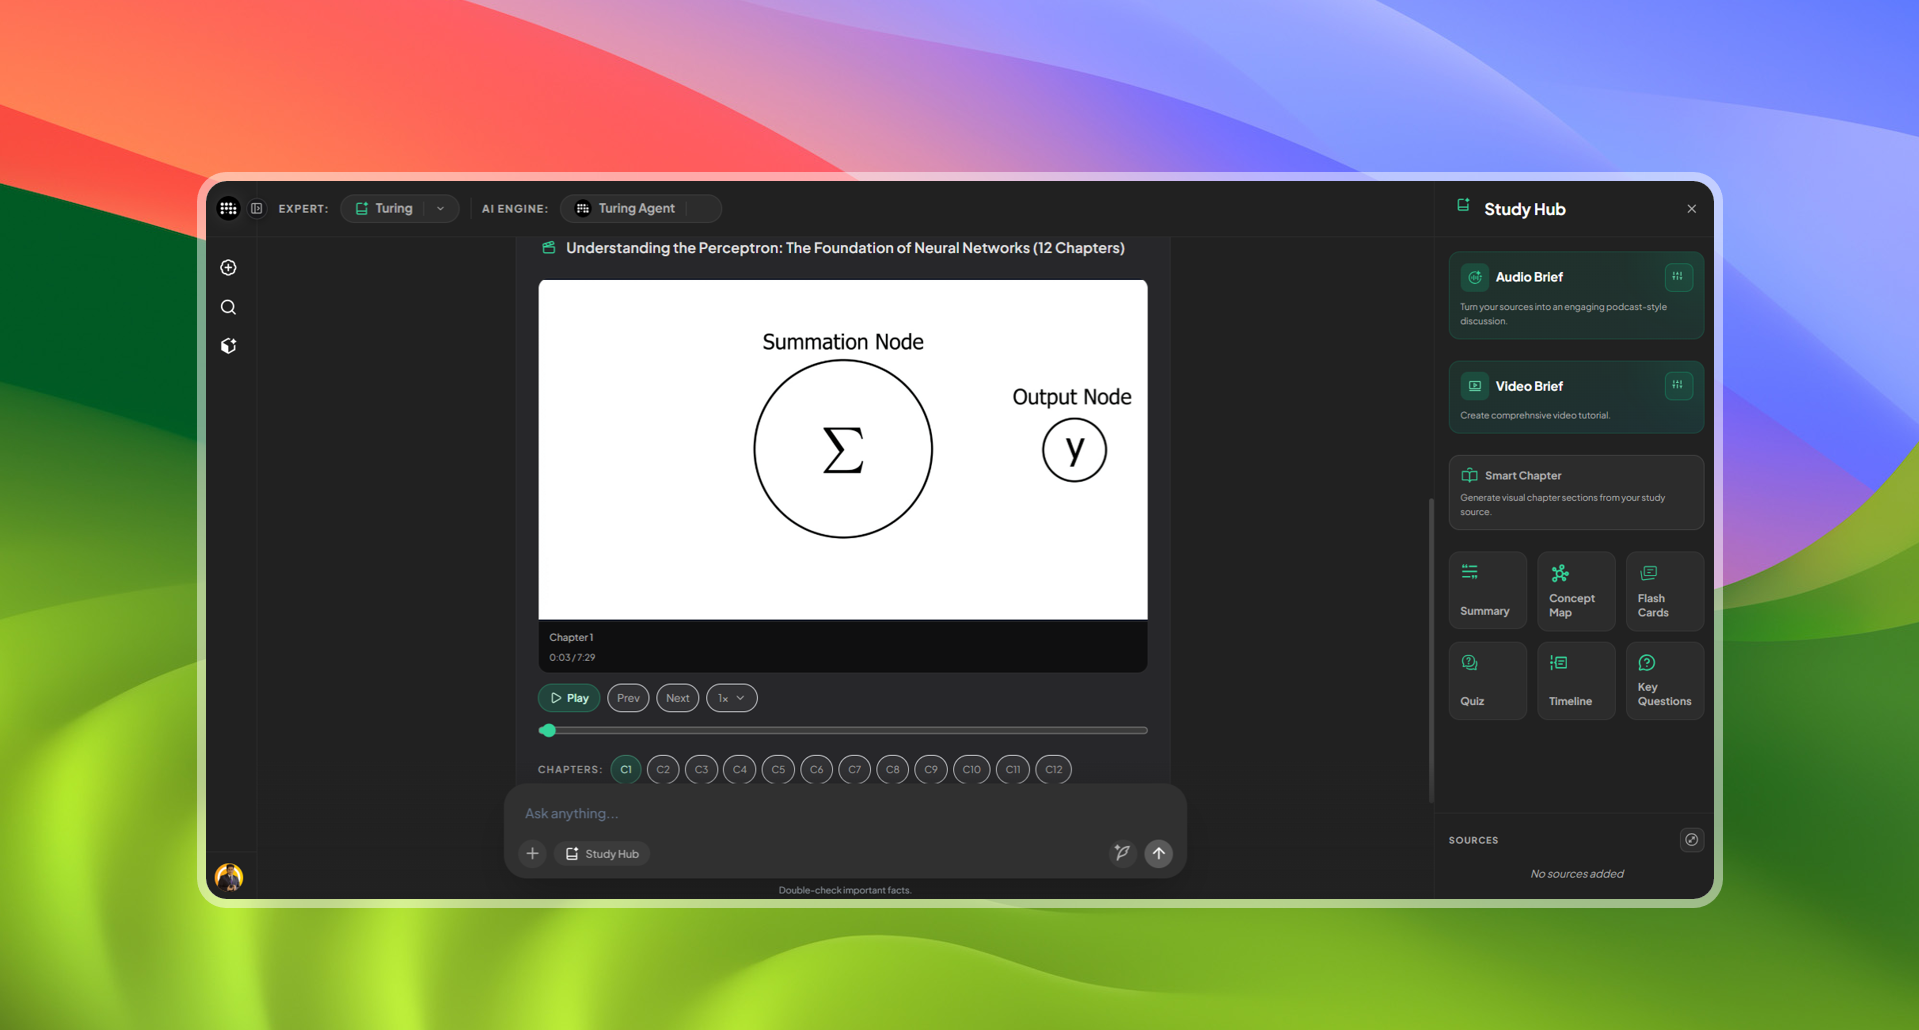
Task: Jump to chapter C12
Action: click(x=1053, y=769)
